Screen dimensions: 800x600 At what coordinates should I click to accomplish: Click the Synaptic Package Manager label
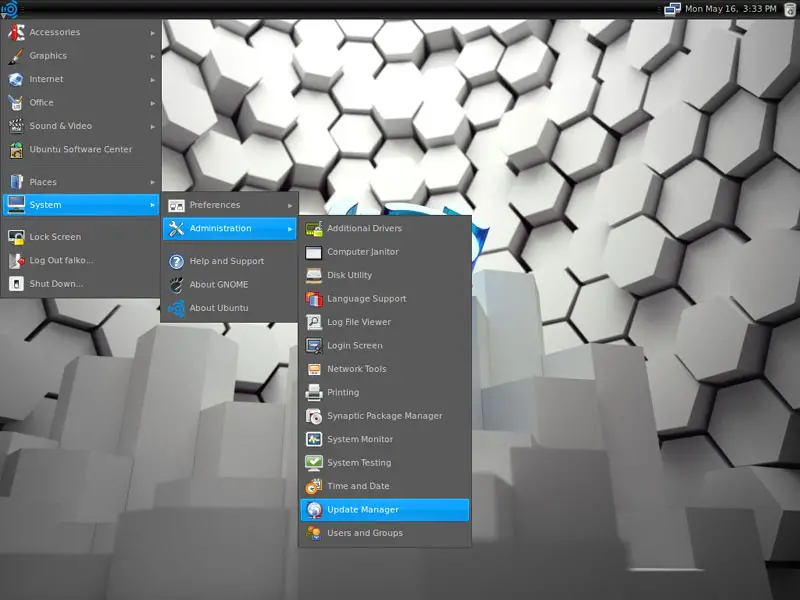(385, 416)
